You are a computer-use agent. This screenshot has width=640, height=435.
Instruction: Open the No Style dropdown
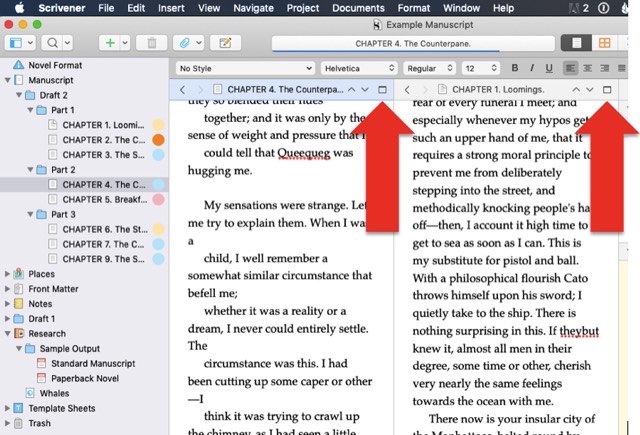pyautogui.click(x=246, y=68)
